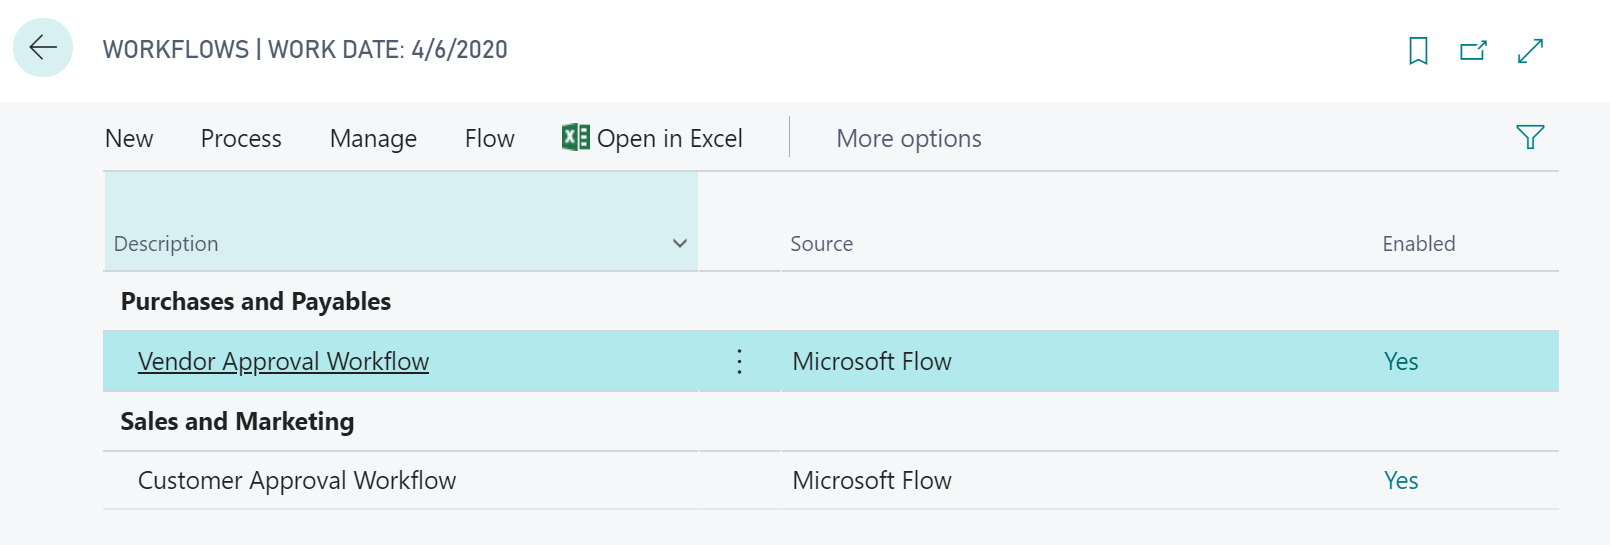Open the Manage menu
1610x545 pixels.
[x=373, y=138]
